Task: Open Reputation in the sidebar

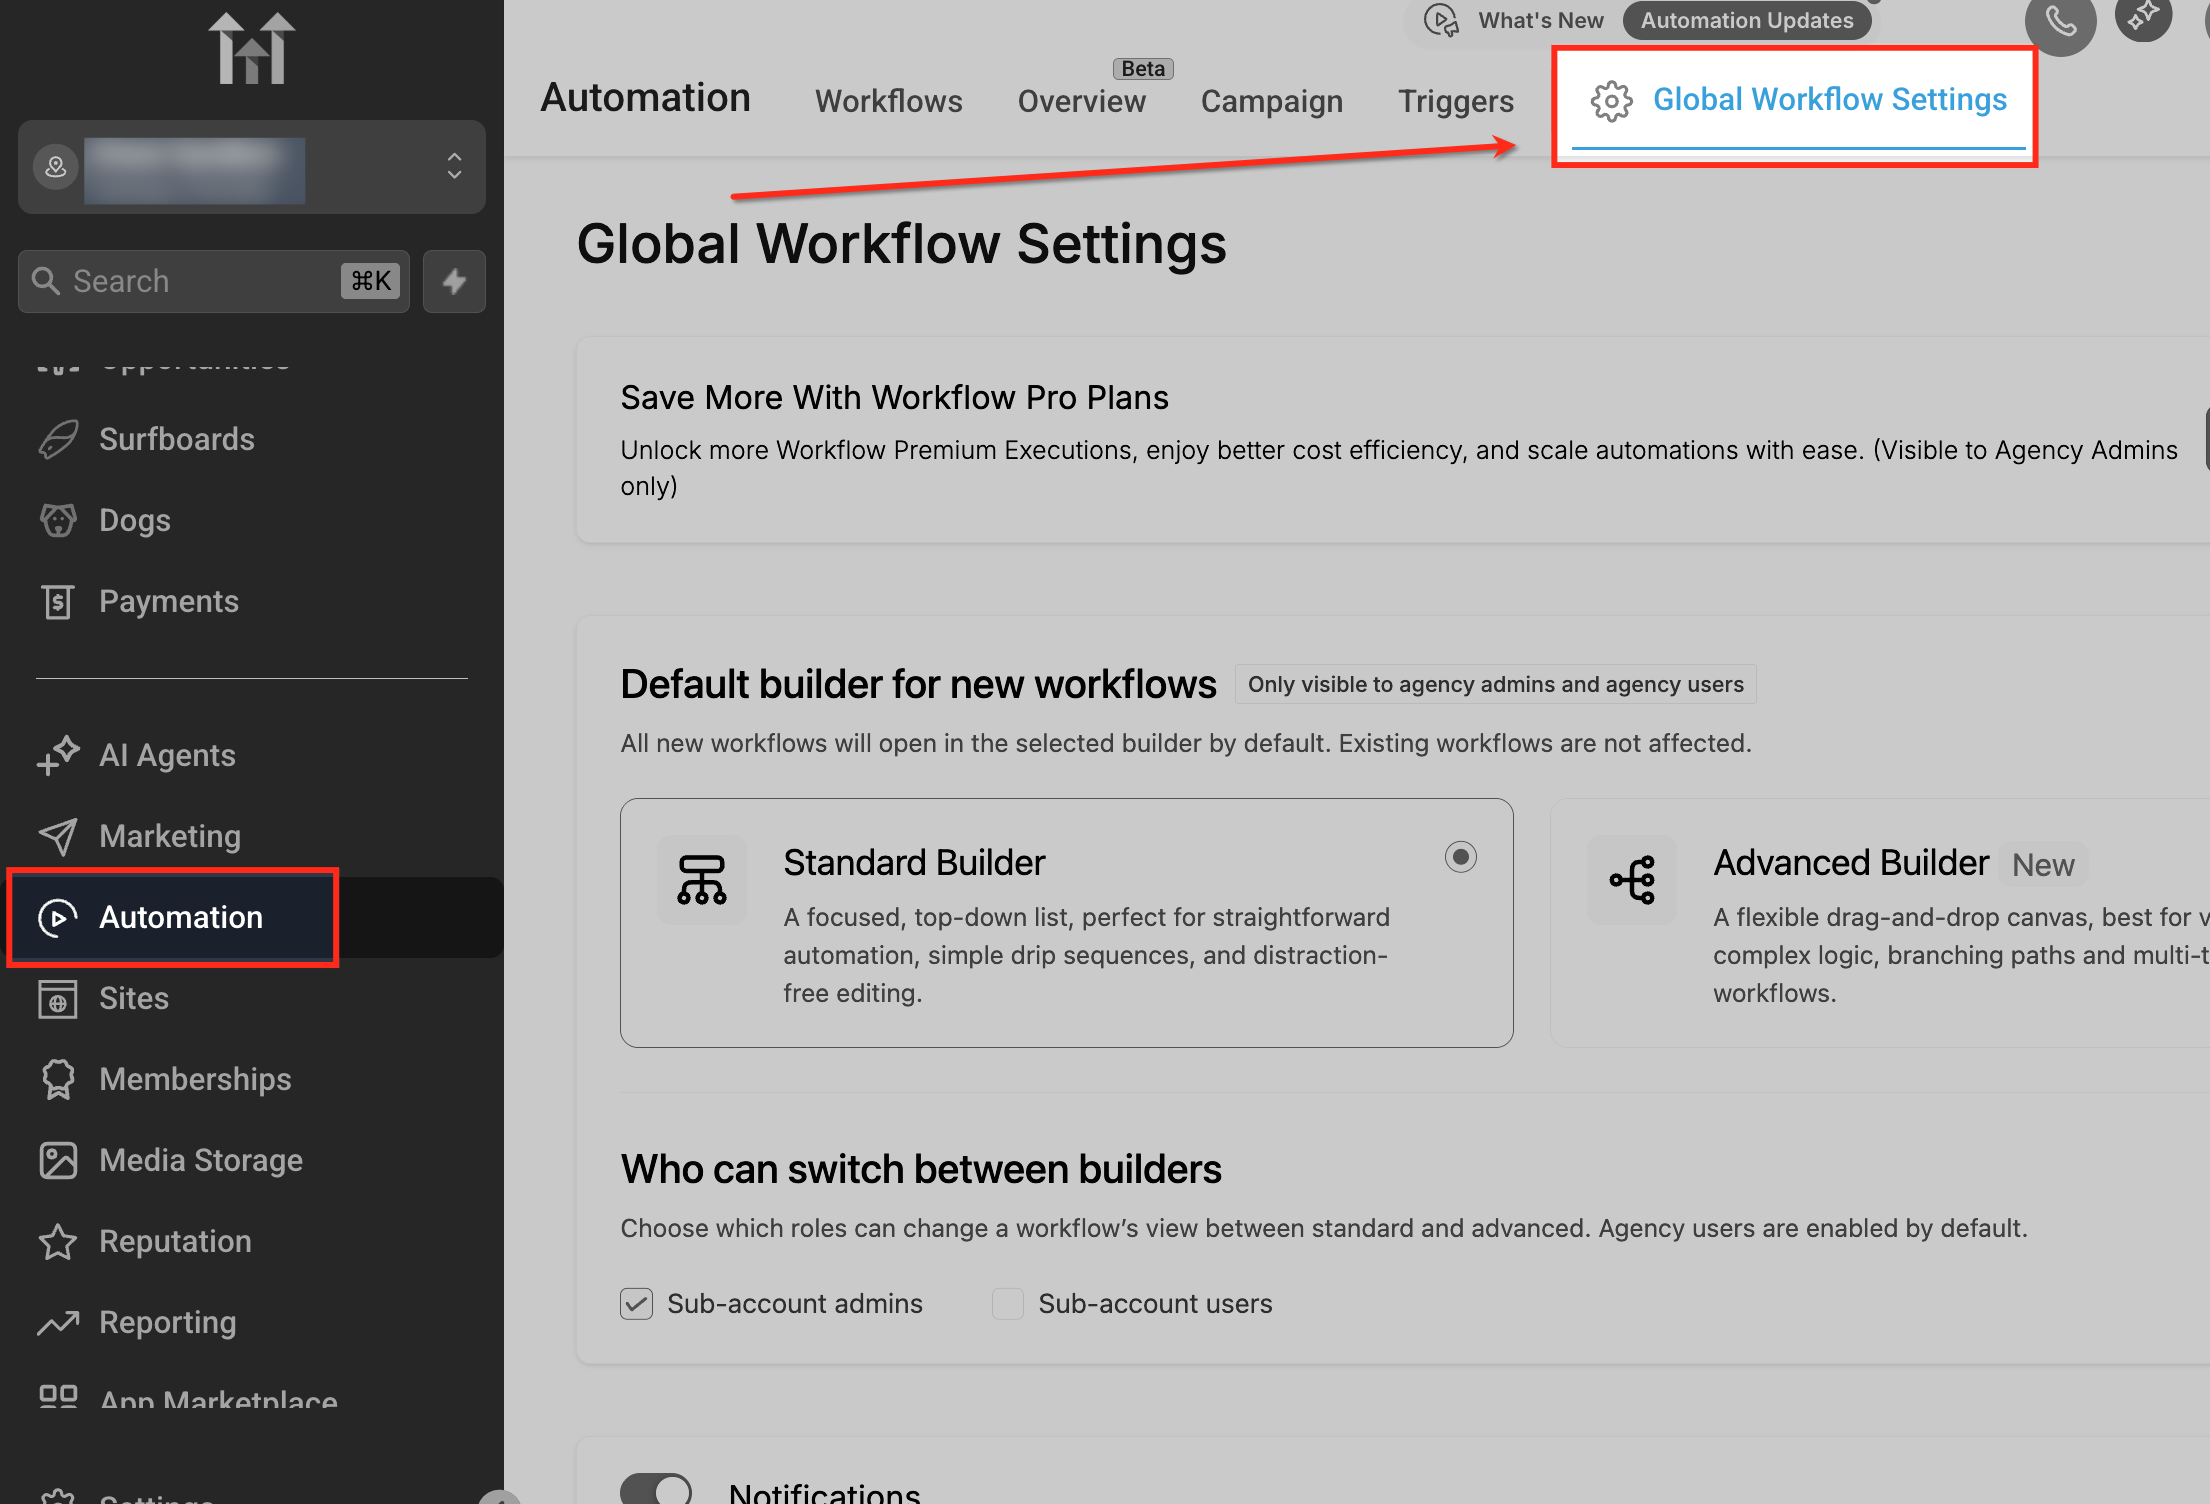Action: (175, 1241)
